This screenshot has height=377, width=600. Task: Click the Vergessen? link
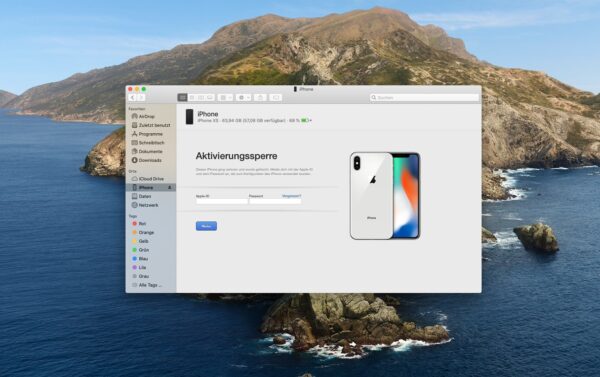point(291,196)
